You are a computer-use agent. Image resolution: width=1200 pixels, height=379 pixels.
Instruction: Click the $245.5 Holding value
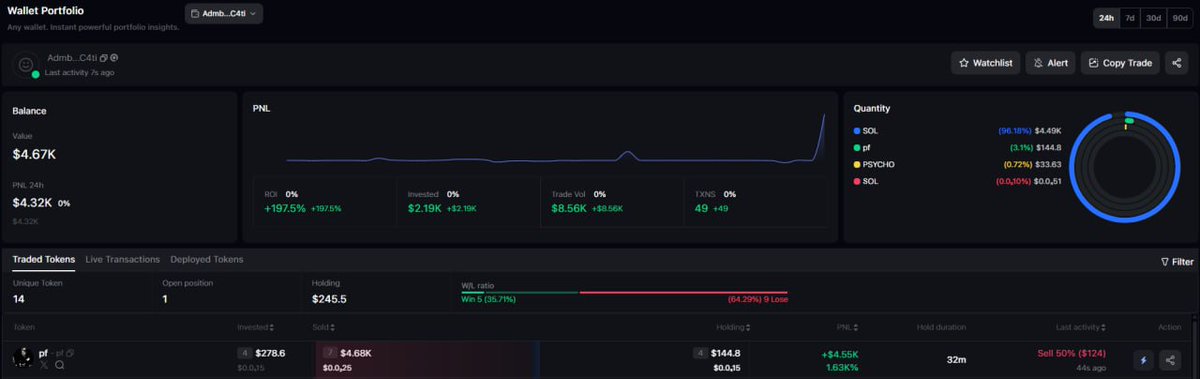(329, 298)
